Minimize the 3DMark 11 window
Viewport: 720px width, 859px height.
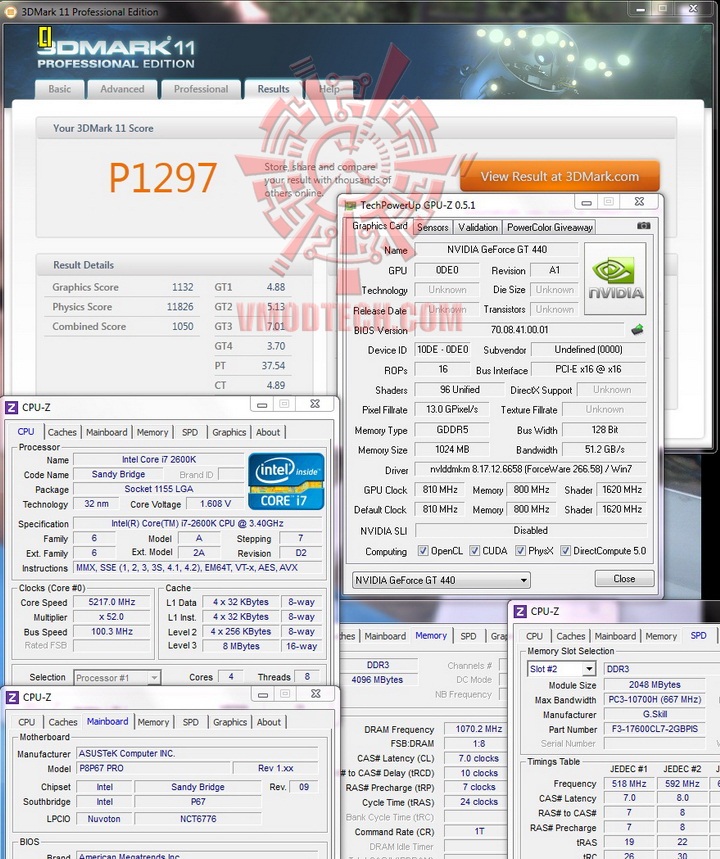point(639,9)
